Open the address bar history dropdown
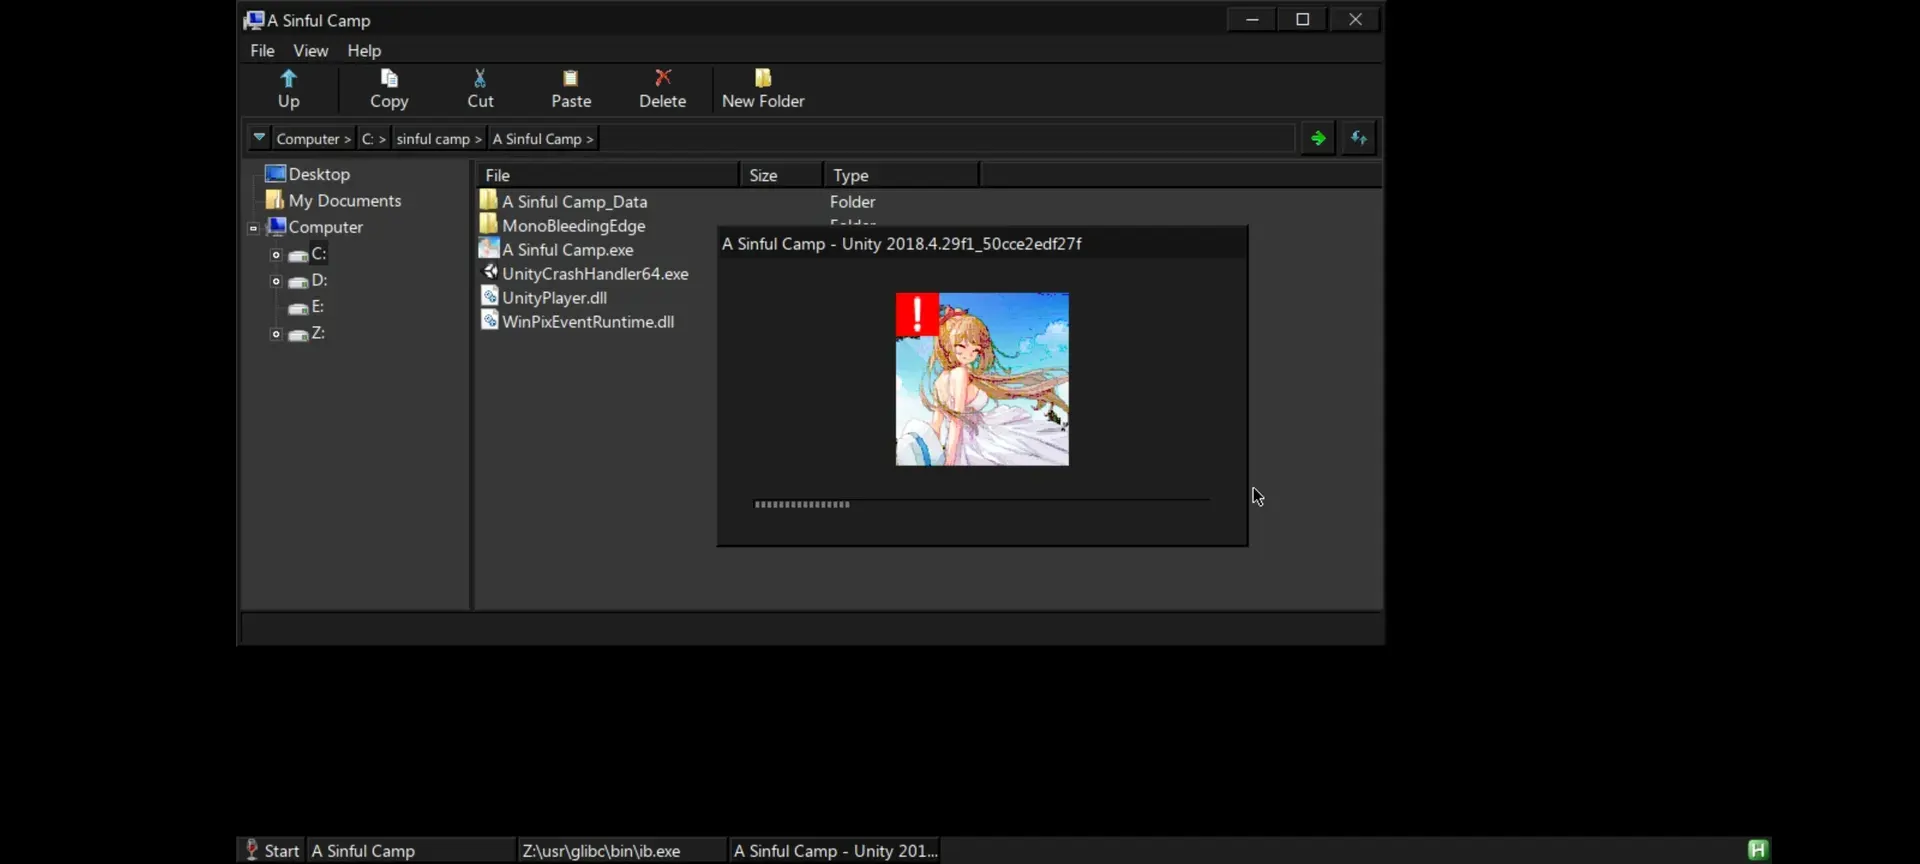 (x=259, y=138)
